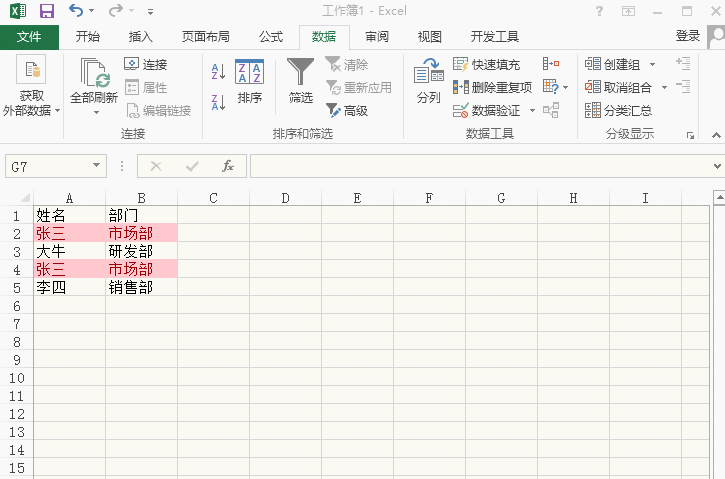This screenshot has width=725, height=479.
Task: Select cell containing 研发部
Action: tap(141, 252)
